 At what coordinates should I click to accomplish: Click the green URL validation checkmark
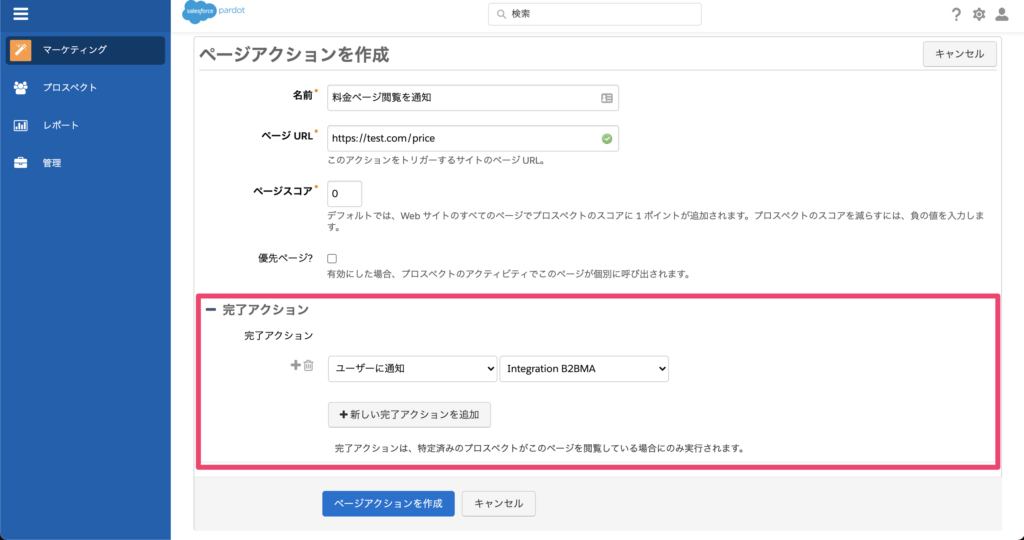(607, 138)
